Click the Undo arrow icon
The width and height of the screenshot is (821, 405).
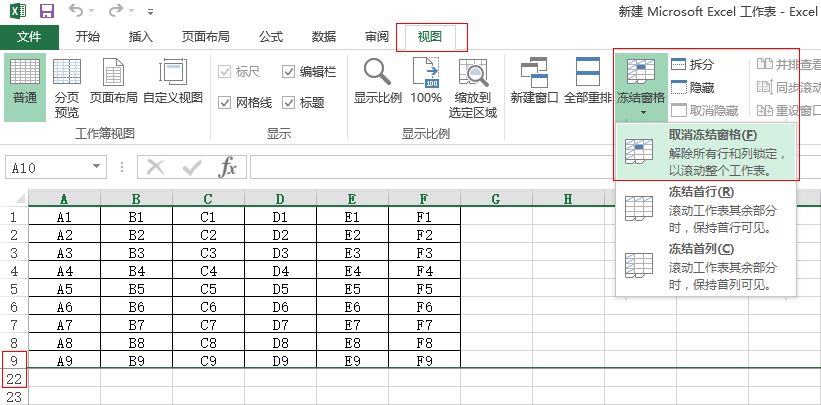78,12
